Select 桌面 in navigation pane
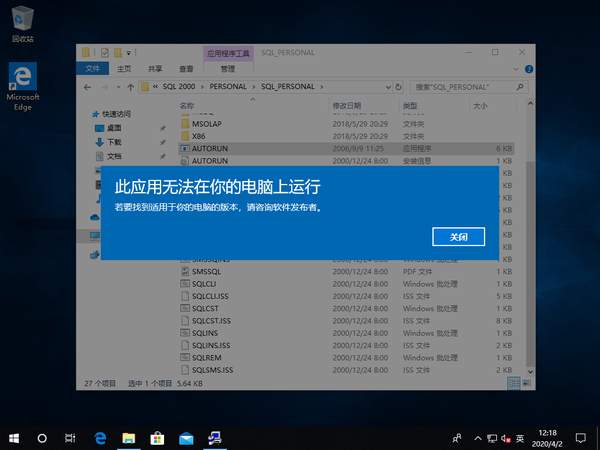The height and width of the screenshot is (450, 600). click(x=108, y=128)
